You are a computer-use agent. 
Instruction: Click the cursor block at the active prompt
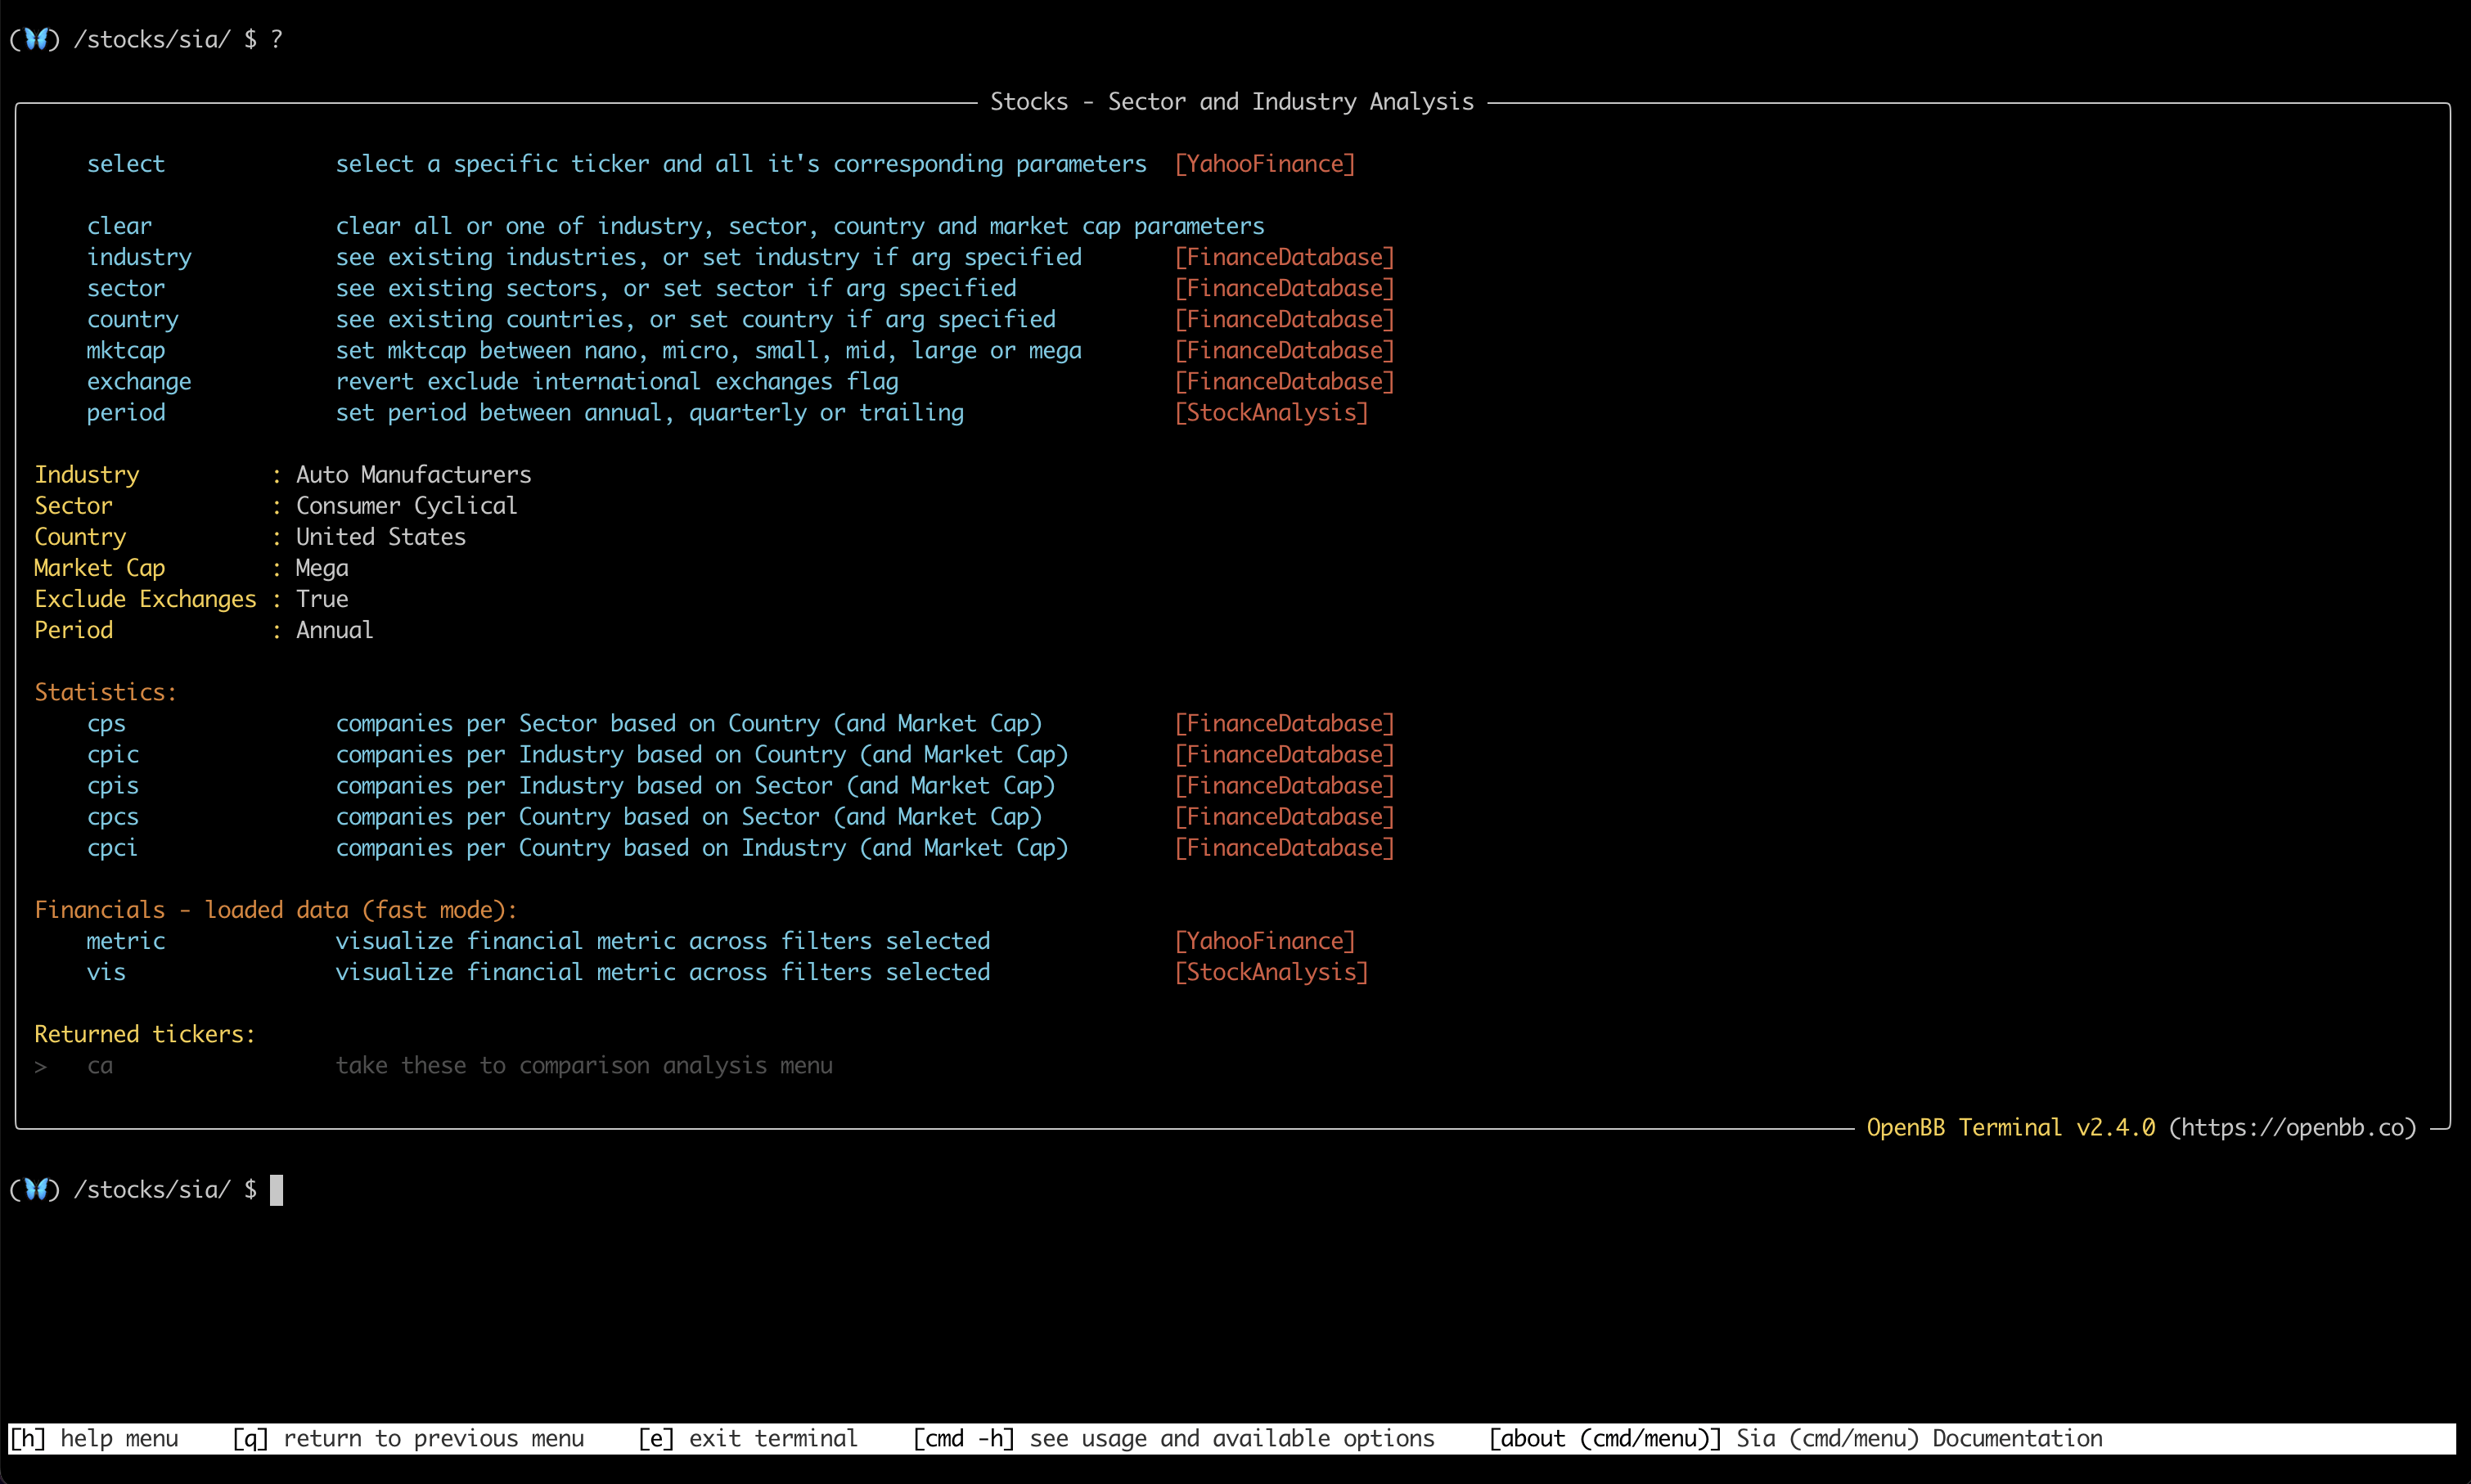tap(277, 1190)
